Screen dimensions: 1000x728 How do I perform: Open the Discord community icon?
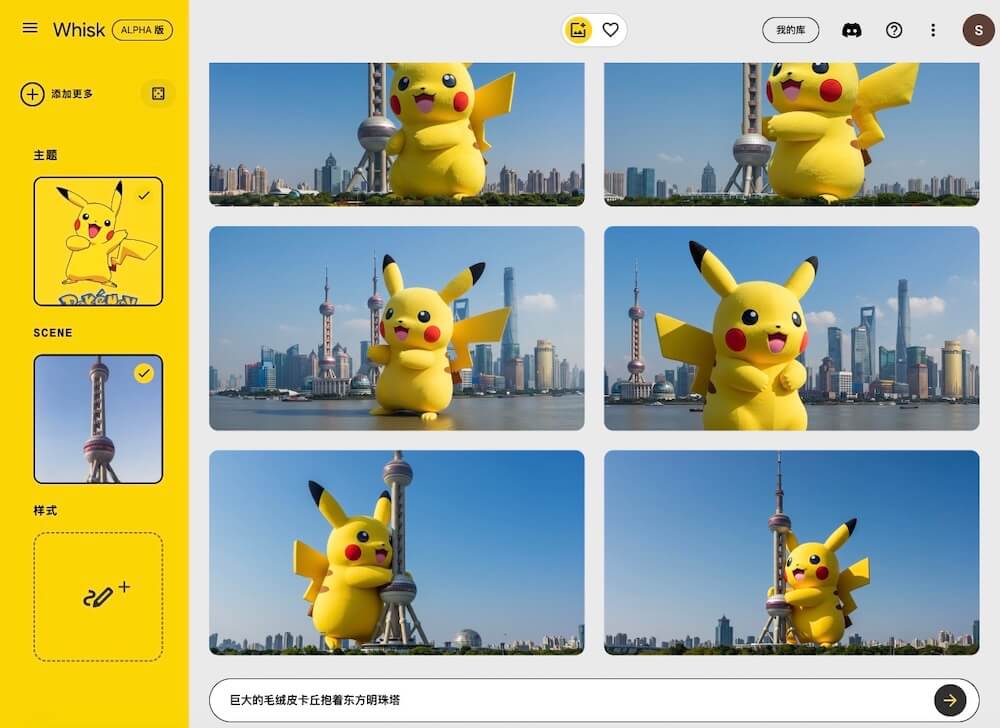click(x=852, y=30)
